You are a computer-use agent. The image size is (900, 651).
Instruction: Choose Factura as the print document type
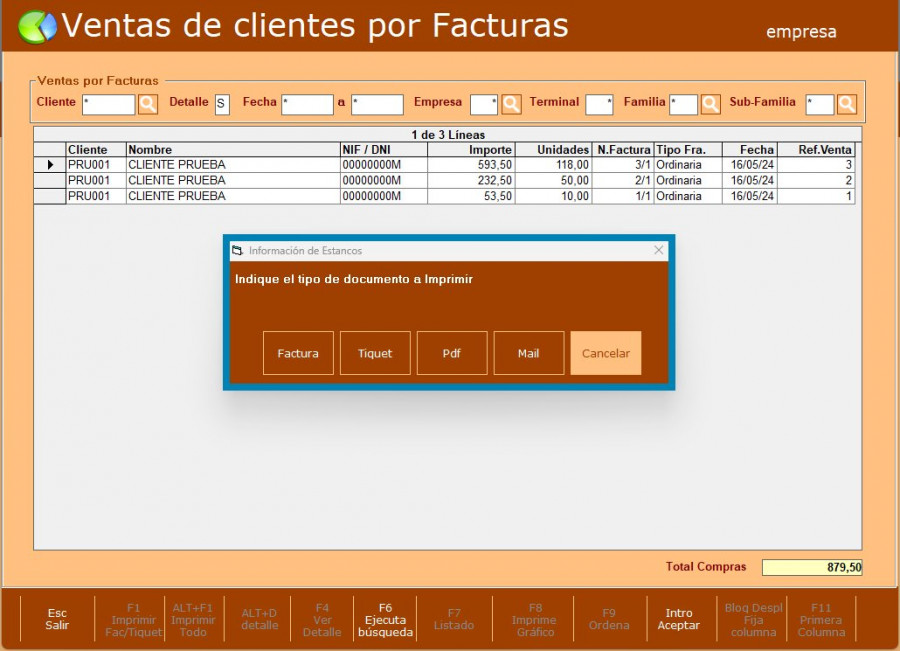tap(298, 353)
